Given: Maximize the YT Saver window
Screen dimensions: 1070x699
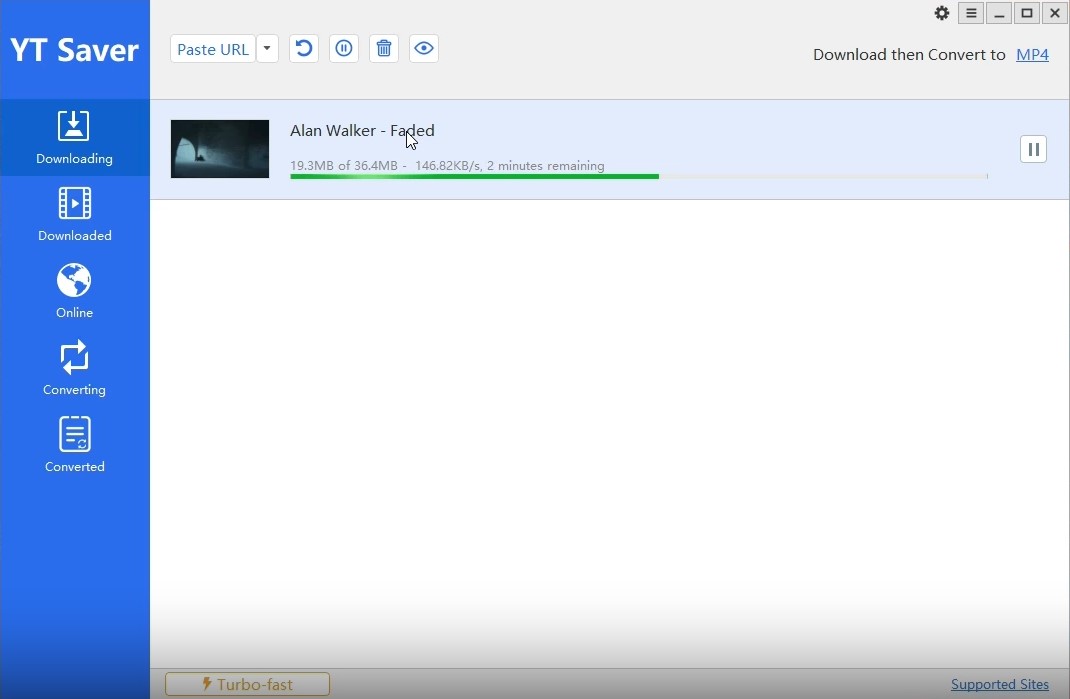Looking at the screenshot, I should 1027,13.
